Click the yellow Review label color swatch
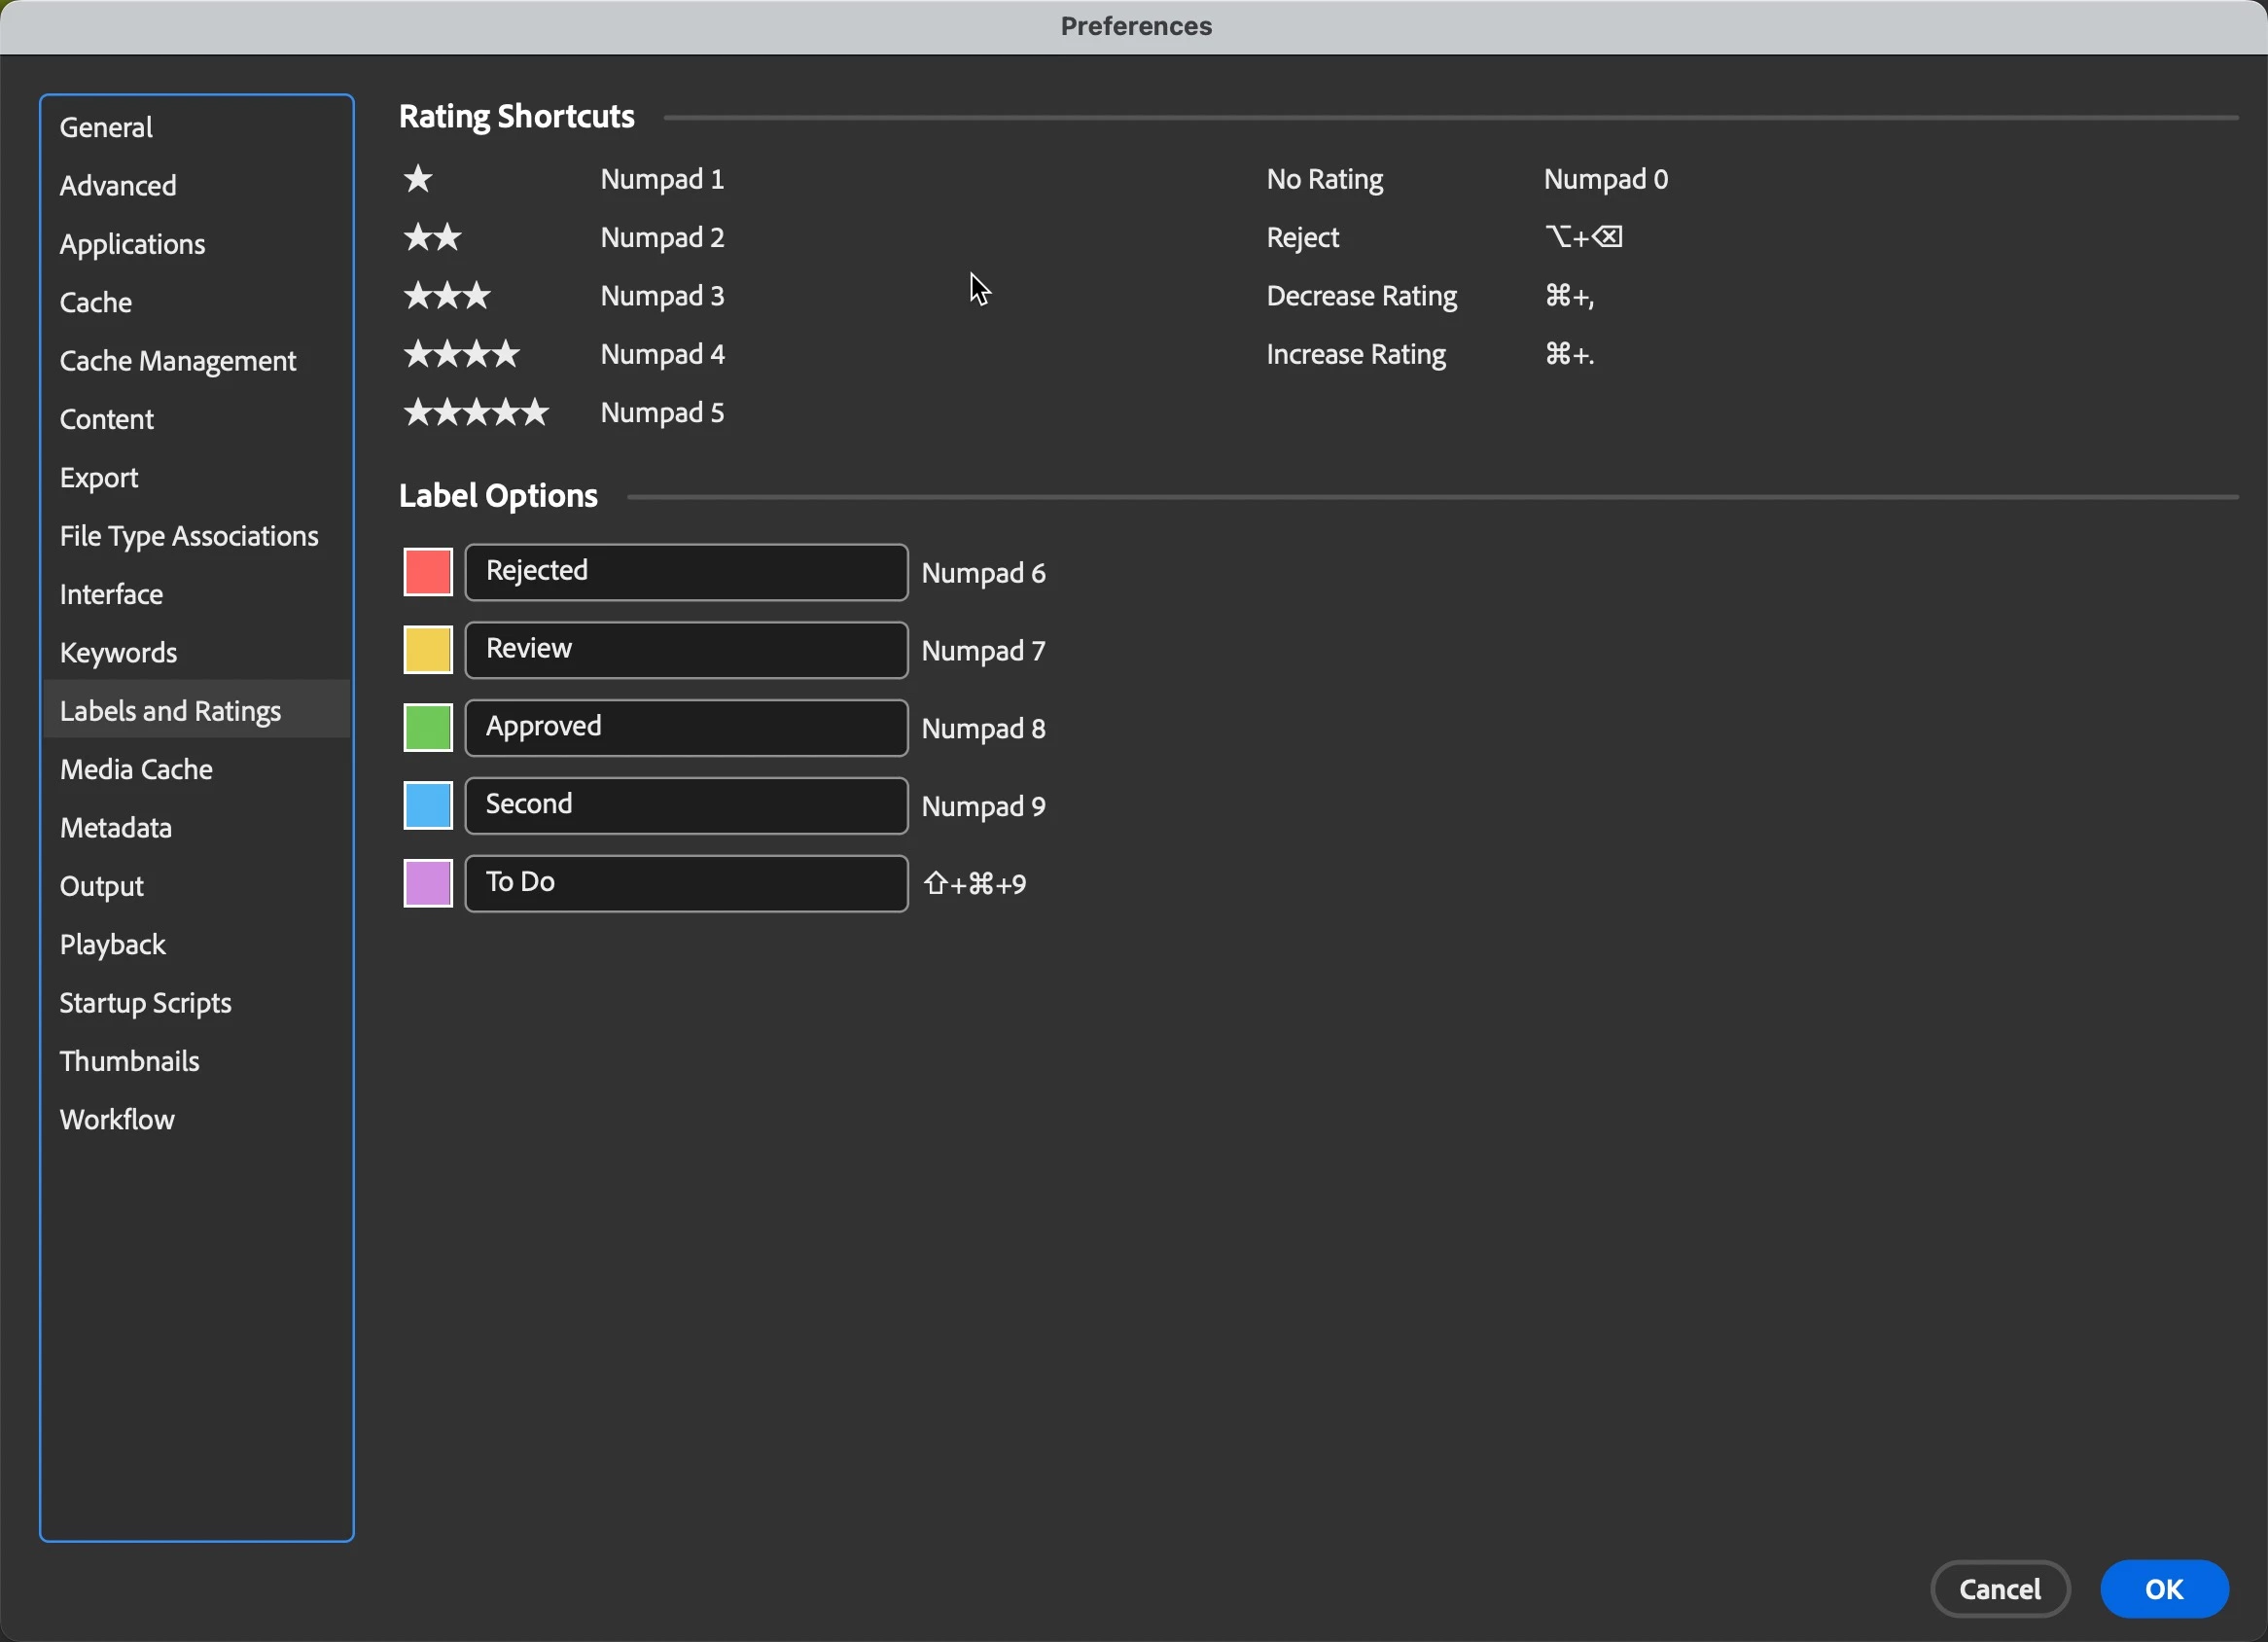Screen dimensions: 2268x1642 point(427,650)
